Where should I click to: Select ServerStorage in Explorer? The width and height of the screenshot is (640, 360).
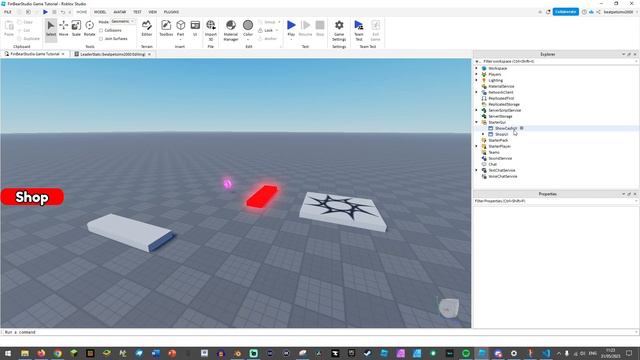pos(500,116)
